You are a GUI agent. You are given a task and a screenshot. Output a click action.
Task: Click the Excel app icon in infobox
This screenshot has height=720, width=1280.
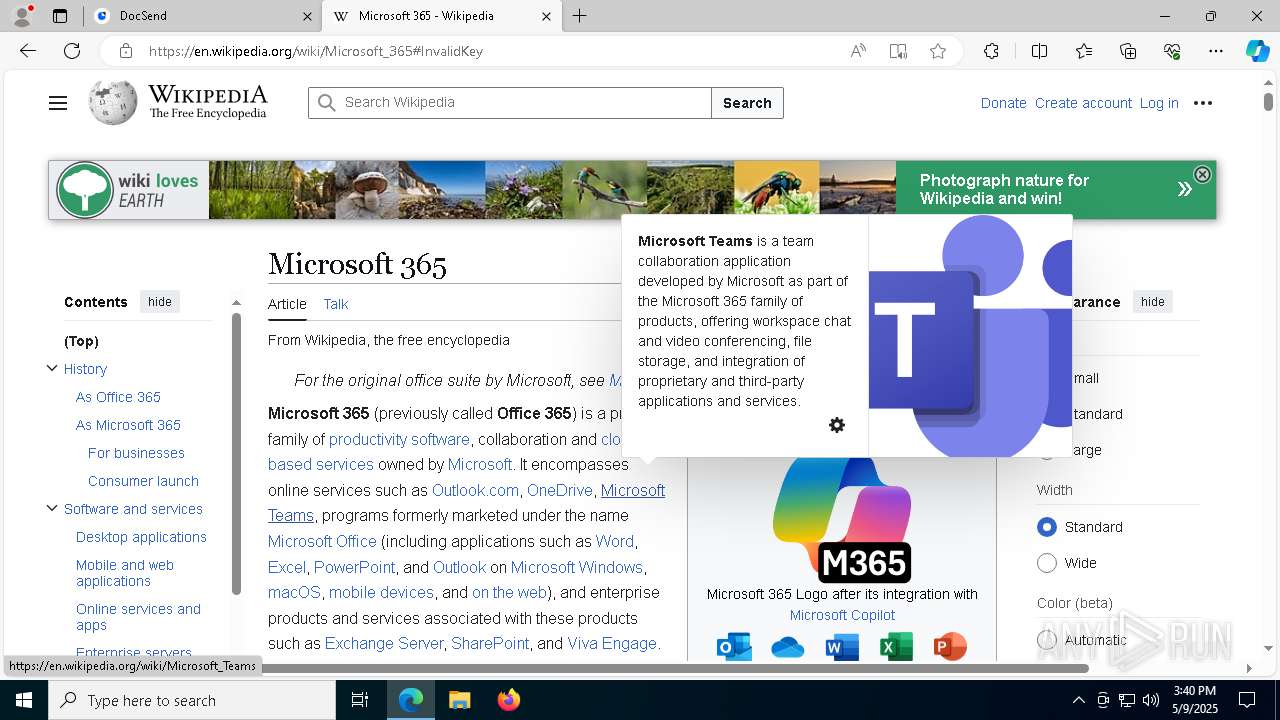point(896,647)
